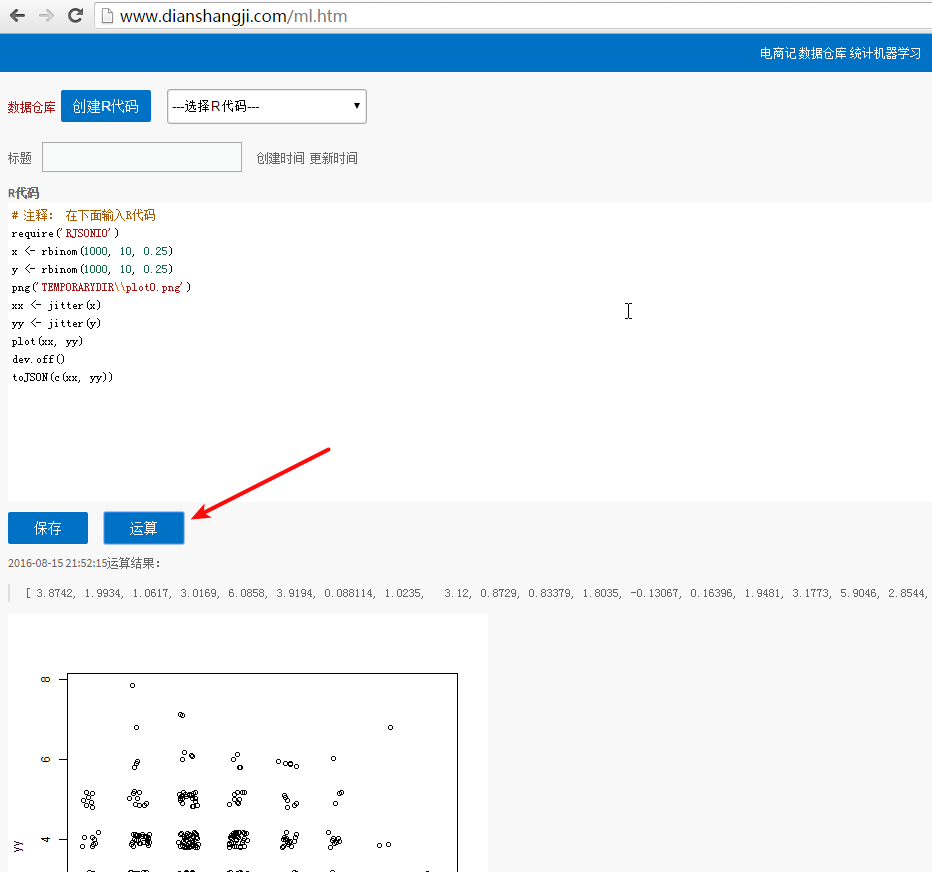Open the 选择R代码 dropdown

(267, 106)
